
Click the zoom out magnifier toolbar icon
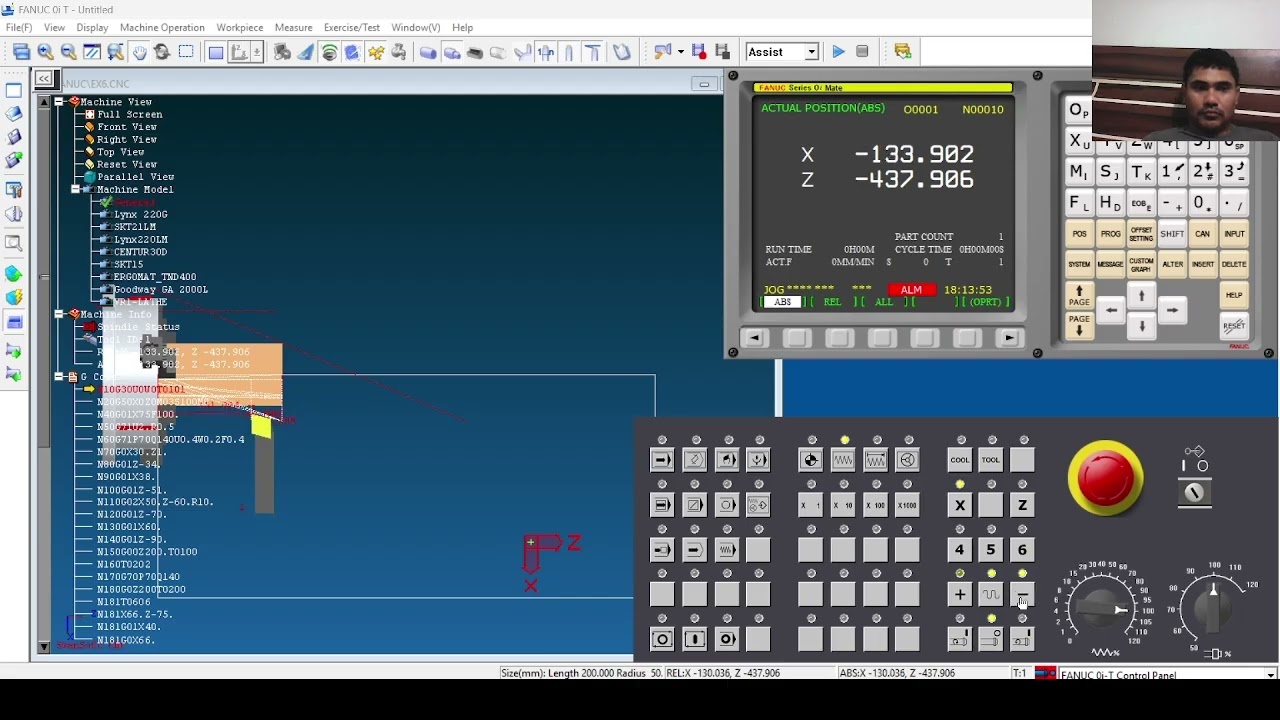(x=68, y=52)
